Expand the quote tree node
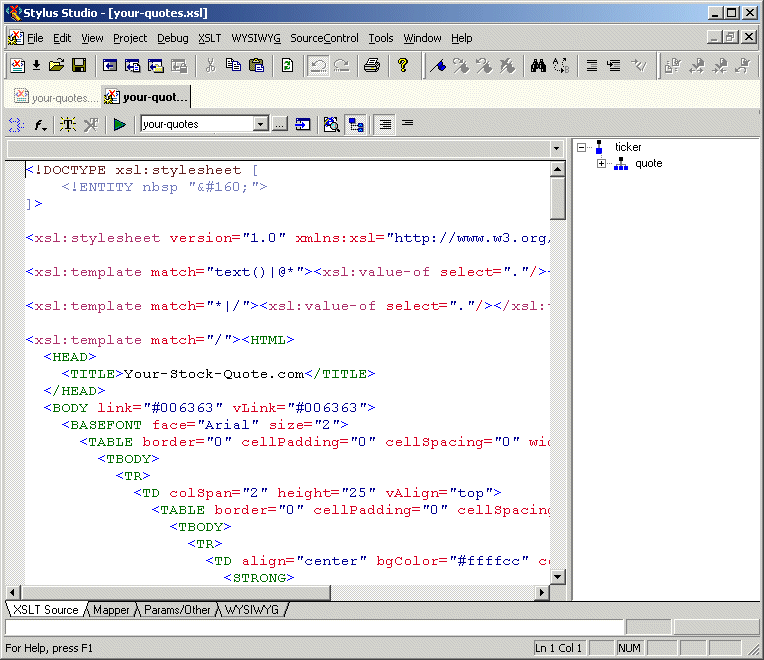This screenshot has width=764, height=660. pyautogui.click(x=602, y=164)
